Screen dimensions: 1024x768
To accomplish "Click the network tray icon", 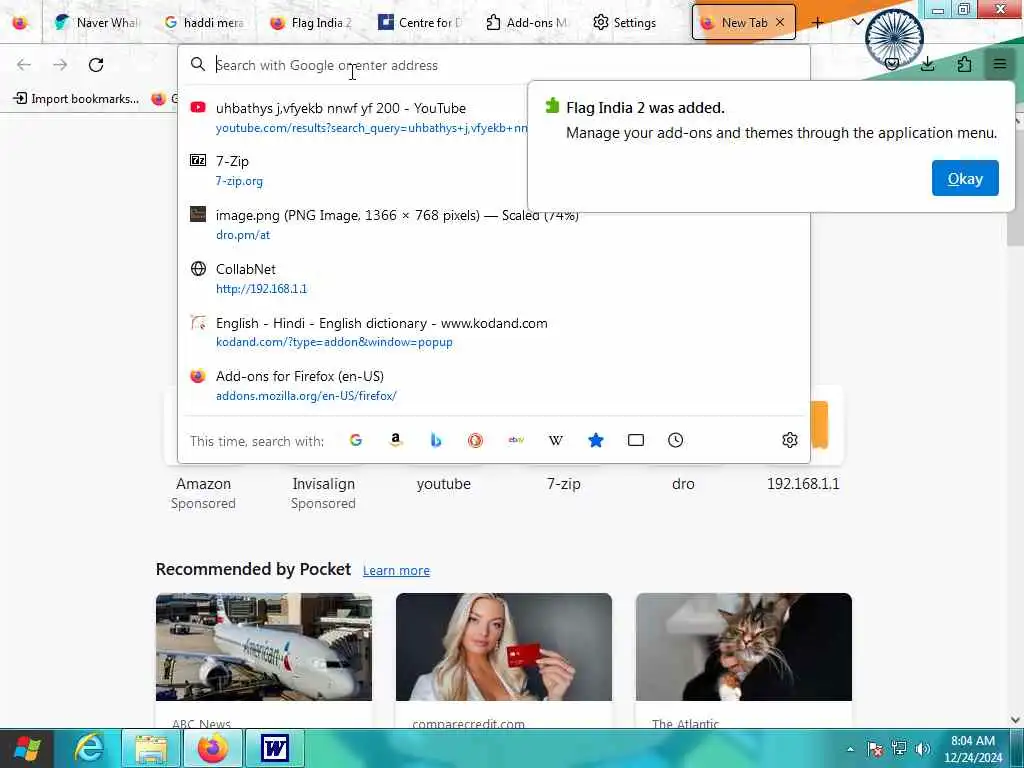I will (899, 748).
